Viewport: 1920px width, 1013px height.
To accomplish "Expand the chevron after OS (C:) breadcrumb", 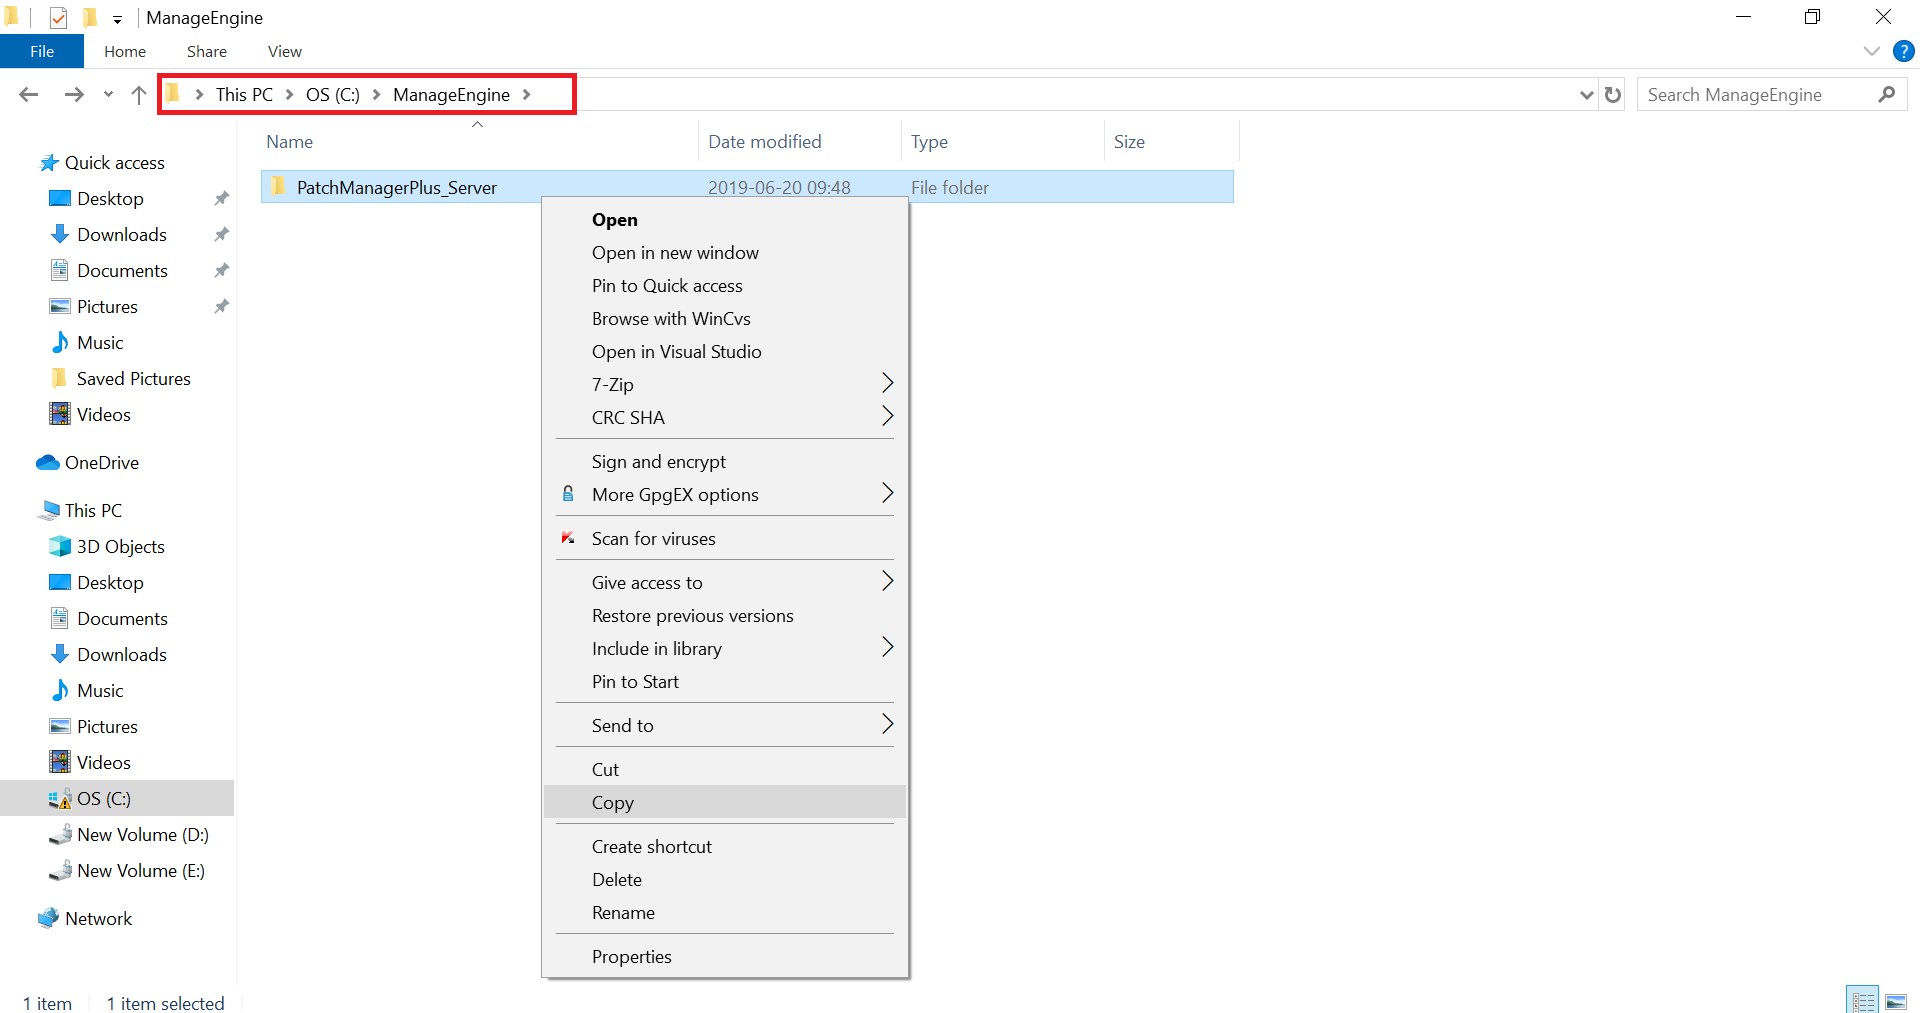I will (x=377, y=95).
